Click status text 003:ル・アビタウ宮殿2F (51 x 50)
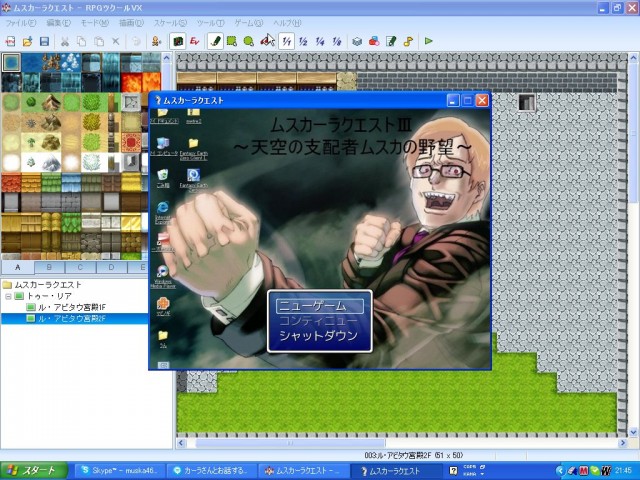The image size is (640, 480). click(x=414, y=455)
